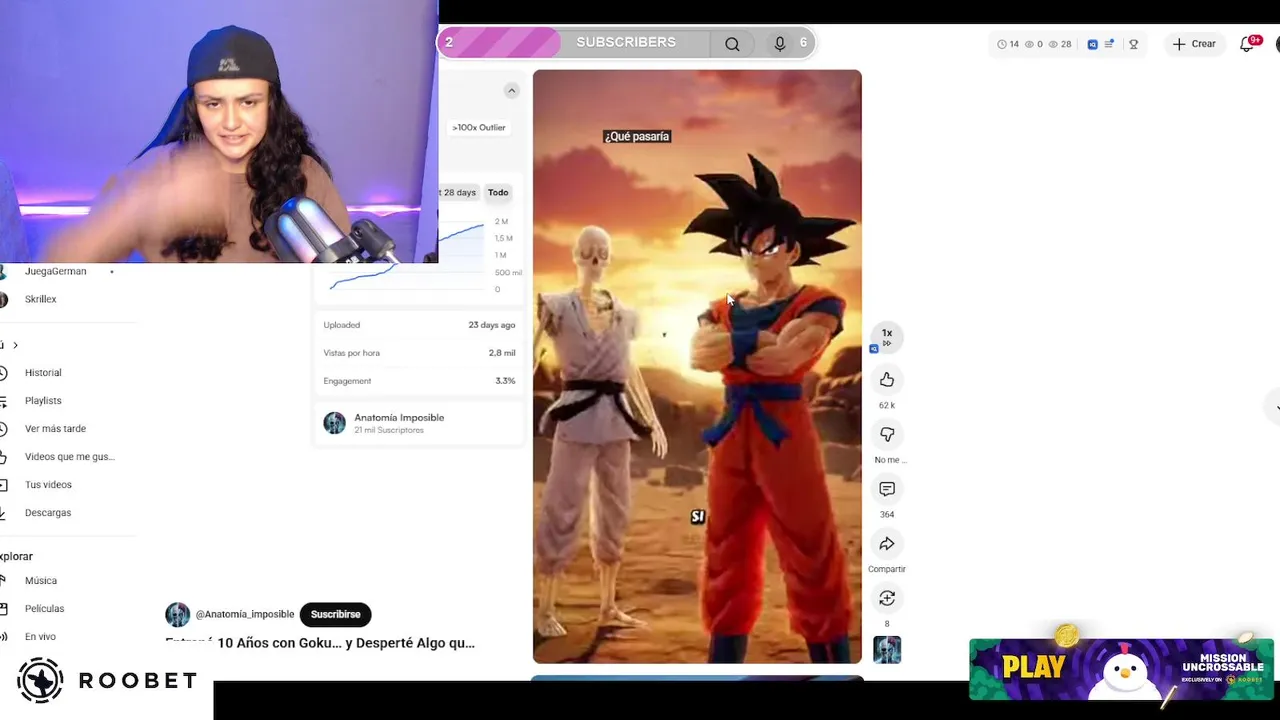Screen dimensions: 1280x720
Task: Click the clock stat showing 14
Action: point(1008,44)
